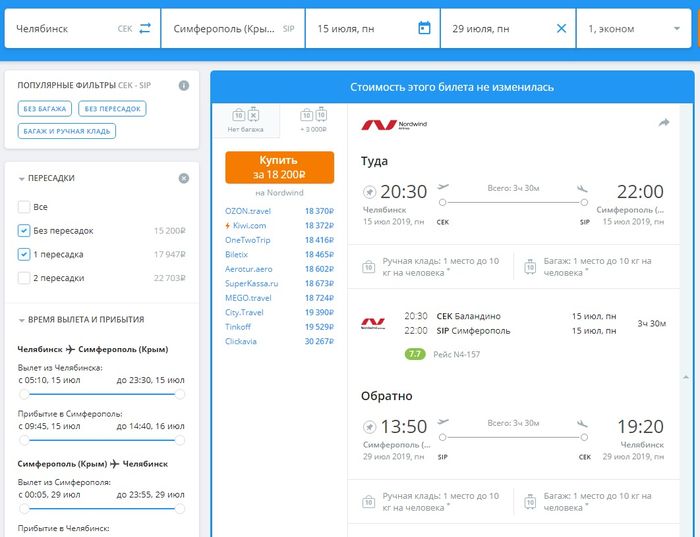This screenshot has width=700, height=537.
Task: Open SuperKassa.ru offer link
Action: point(251,283)
